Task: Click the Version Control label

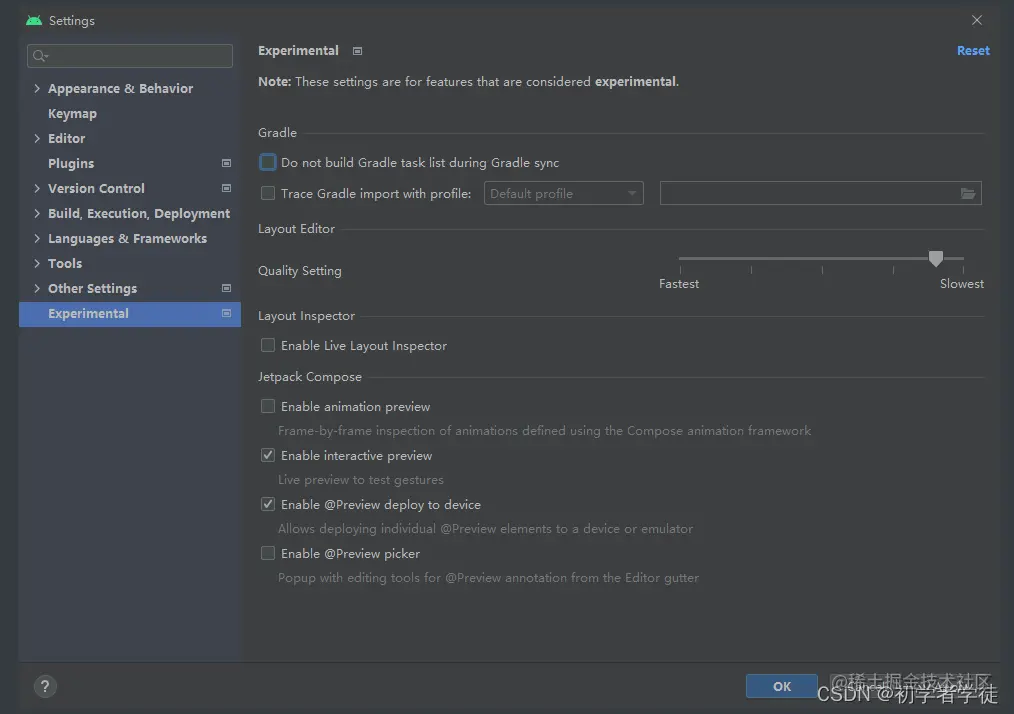Action: [x=96, y=188]
